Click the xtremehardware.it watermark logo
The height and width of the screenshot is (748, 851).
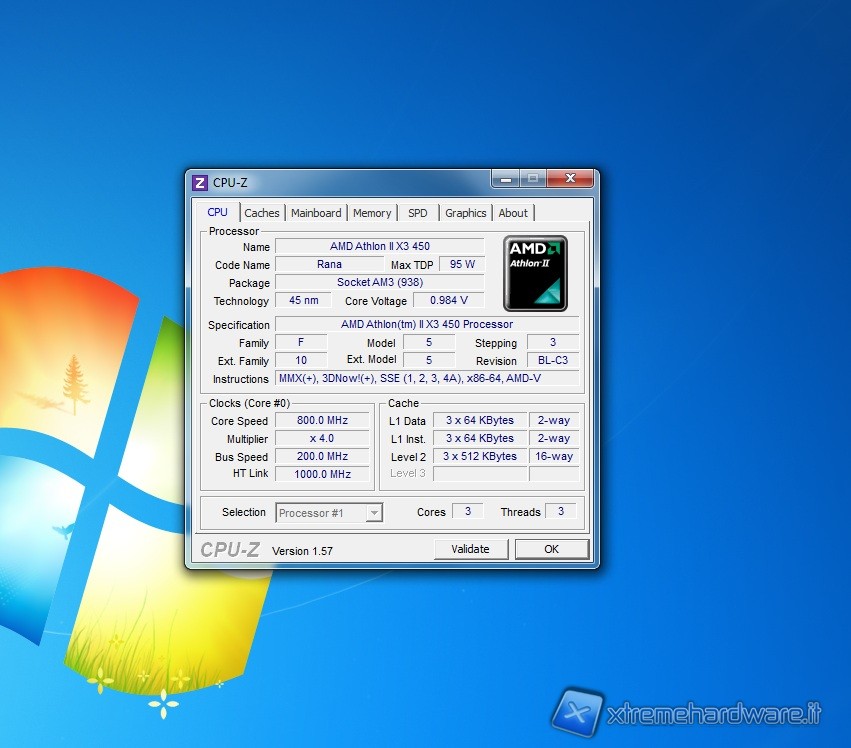[577, 713]
